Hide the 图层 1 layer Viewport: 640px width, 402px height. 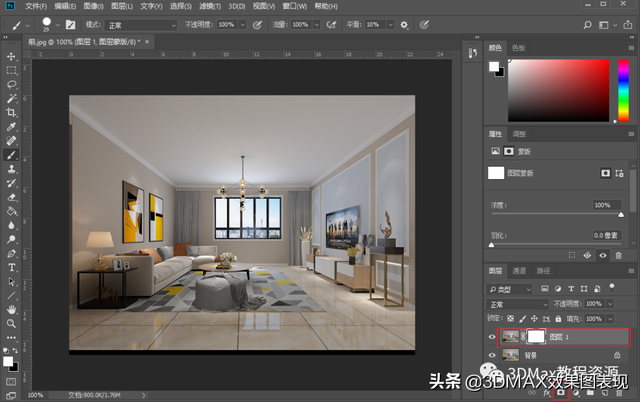(x=492, y=337)
